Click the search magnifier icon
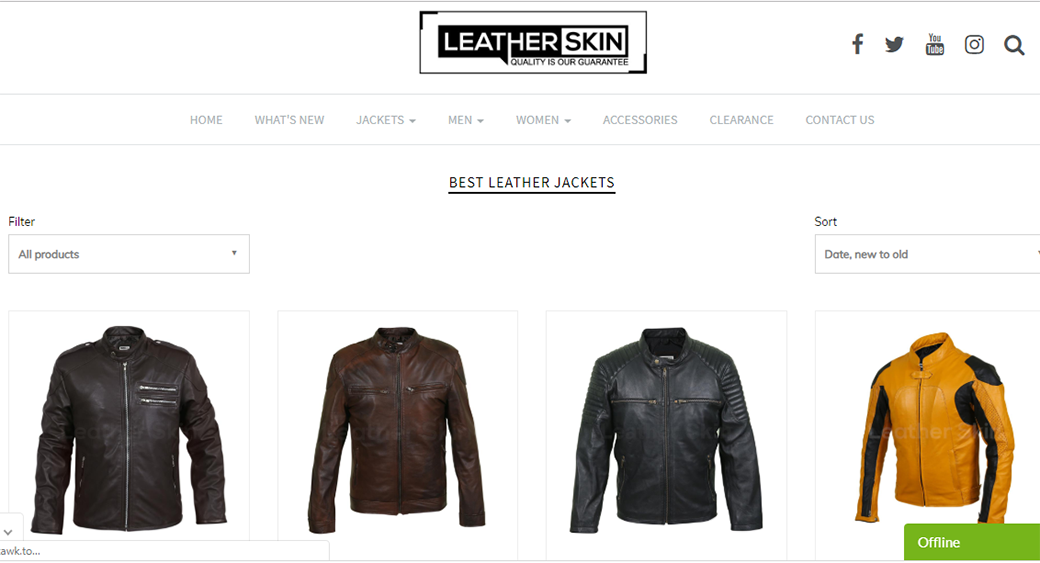 click(1014, 45)
